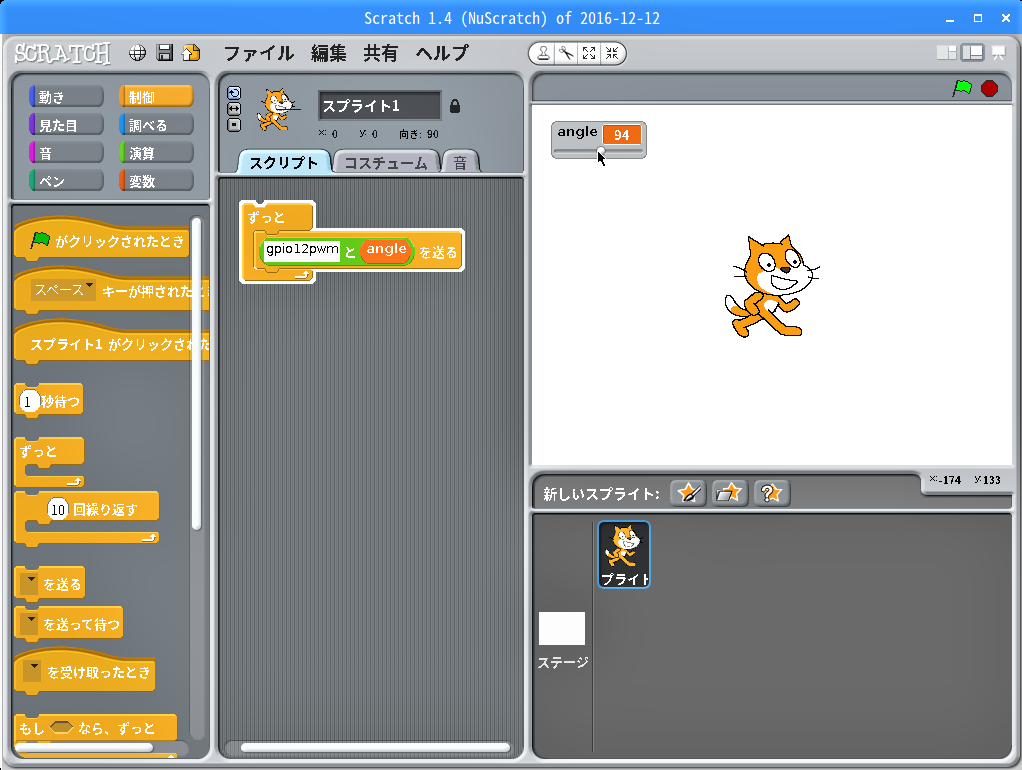Click the language globe icon
This screenshot has width=1022, height=770.
coord(137,53)
